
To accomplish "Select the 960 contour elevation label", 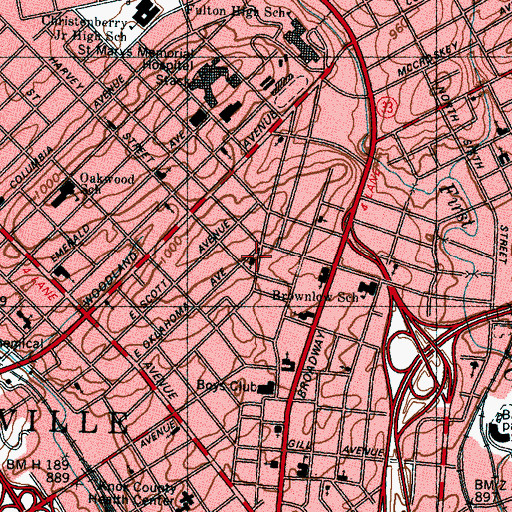I will (x=398, y=29).
